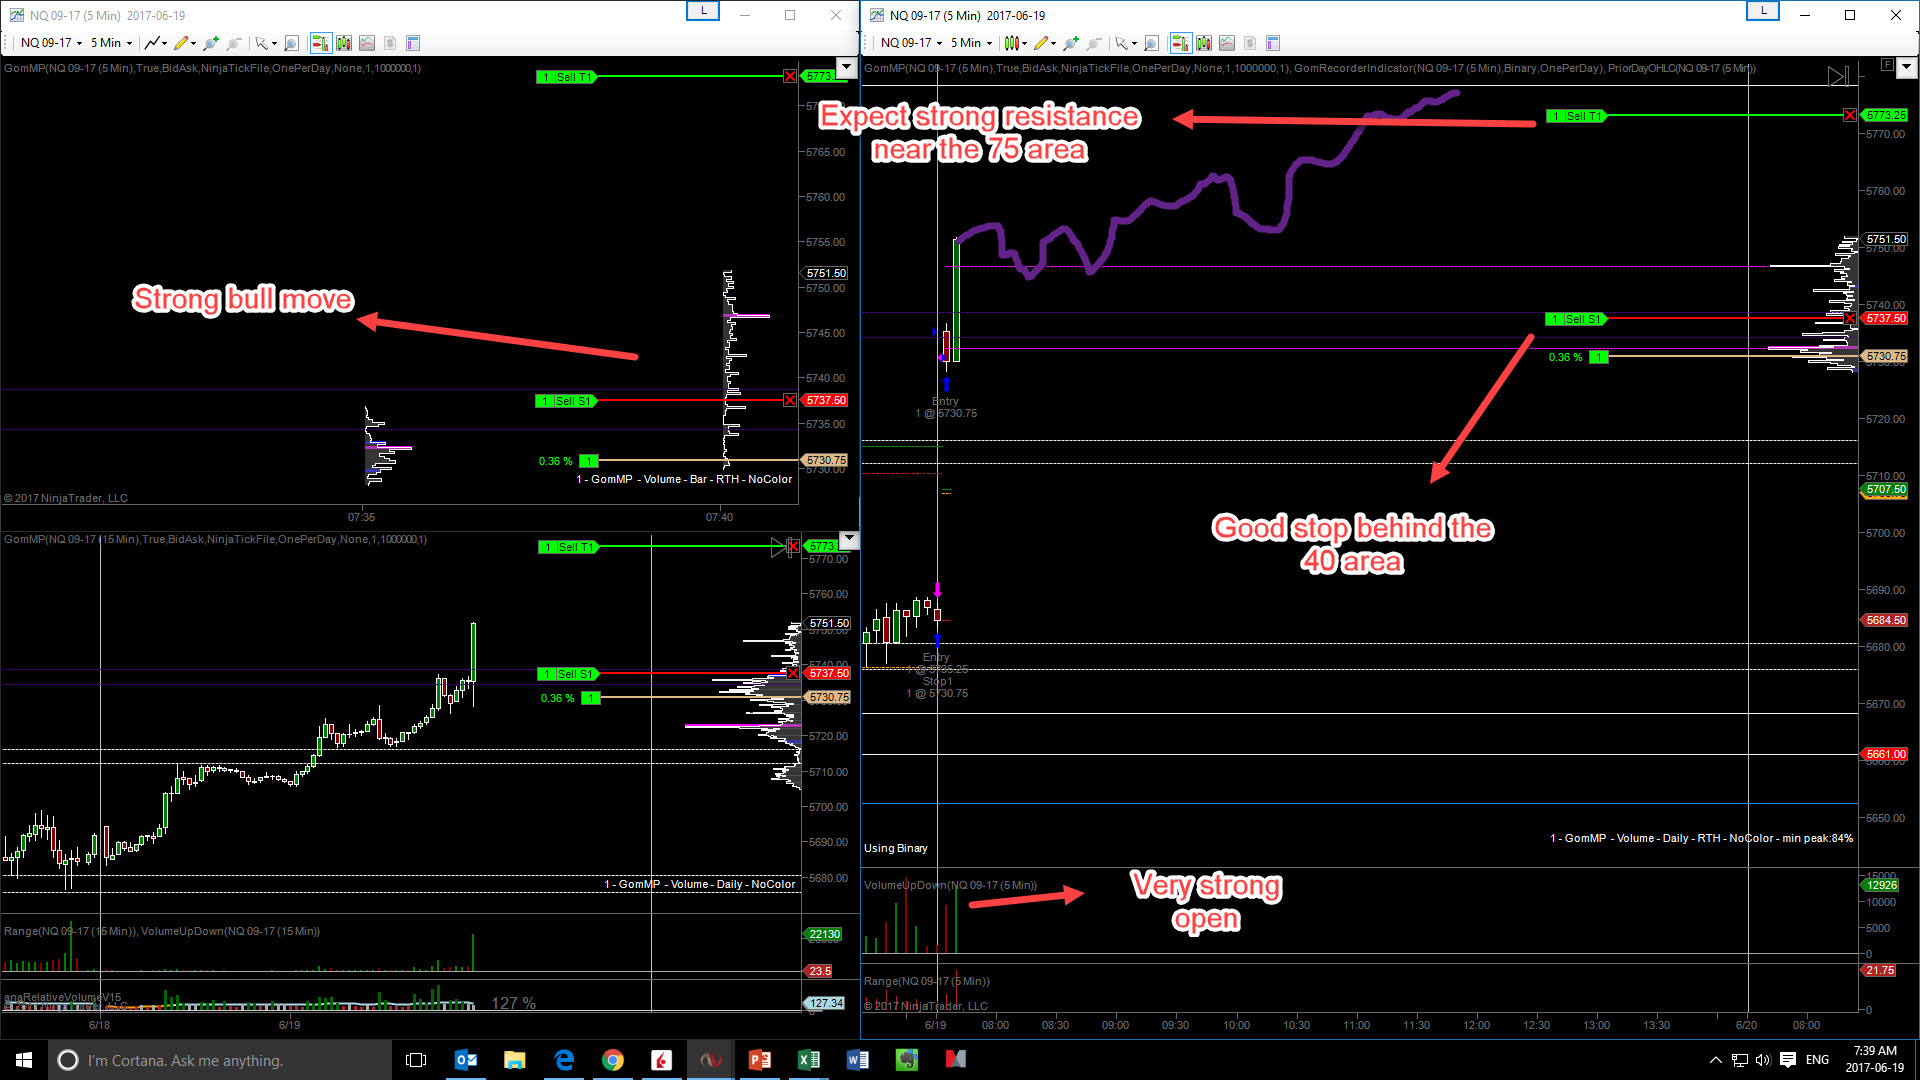Screen dimensions: 1920x1080
Task: Show hidden system tray icons
Action: point(1716,1060)
